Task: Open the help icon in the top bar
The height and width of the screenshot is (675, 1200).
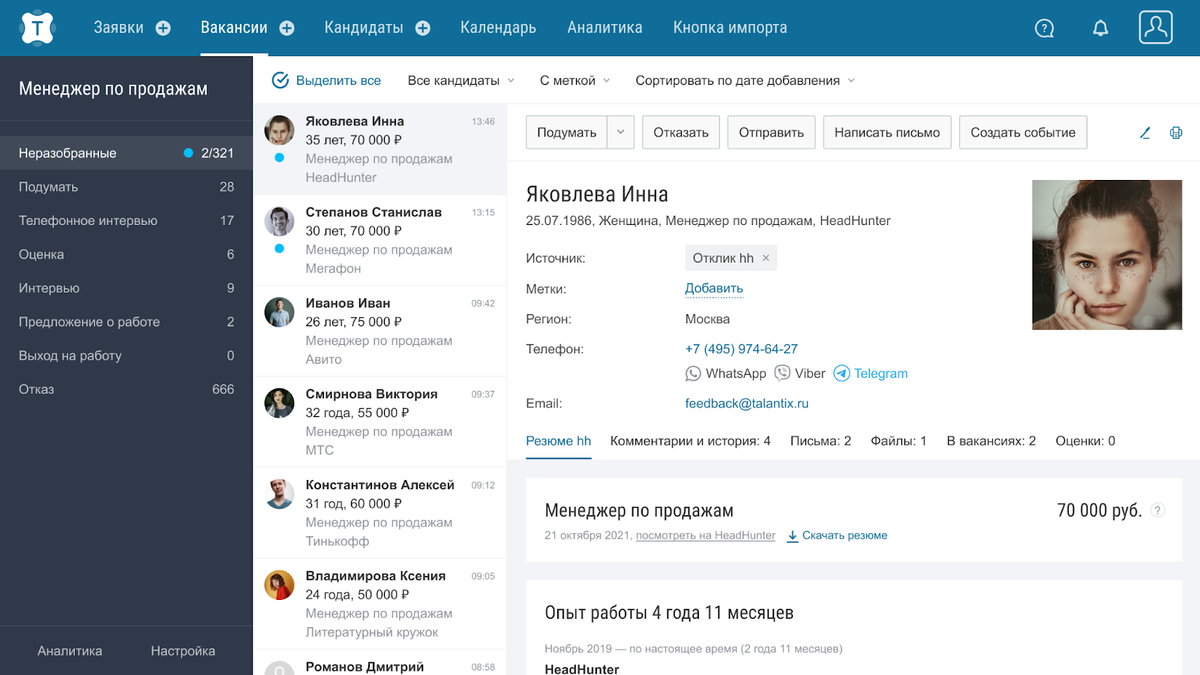Action: tap(1044, 28)
